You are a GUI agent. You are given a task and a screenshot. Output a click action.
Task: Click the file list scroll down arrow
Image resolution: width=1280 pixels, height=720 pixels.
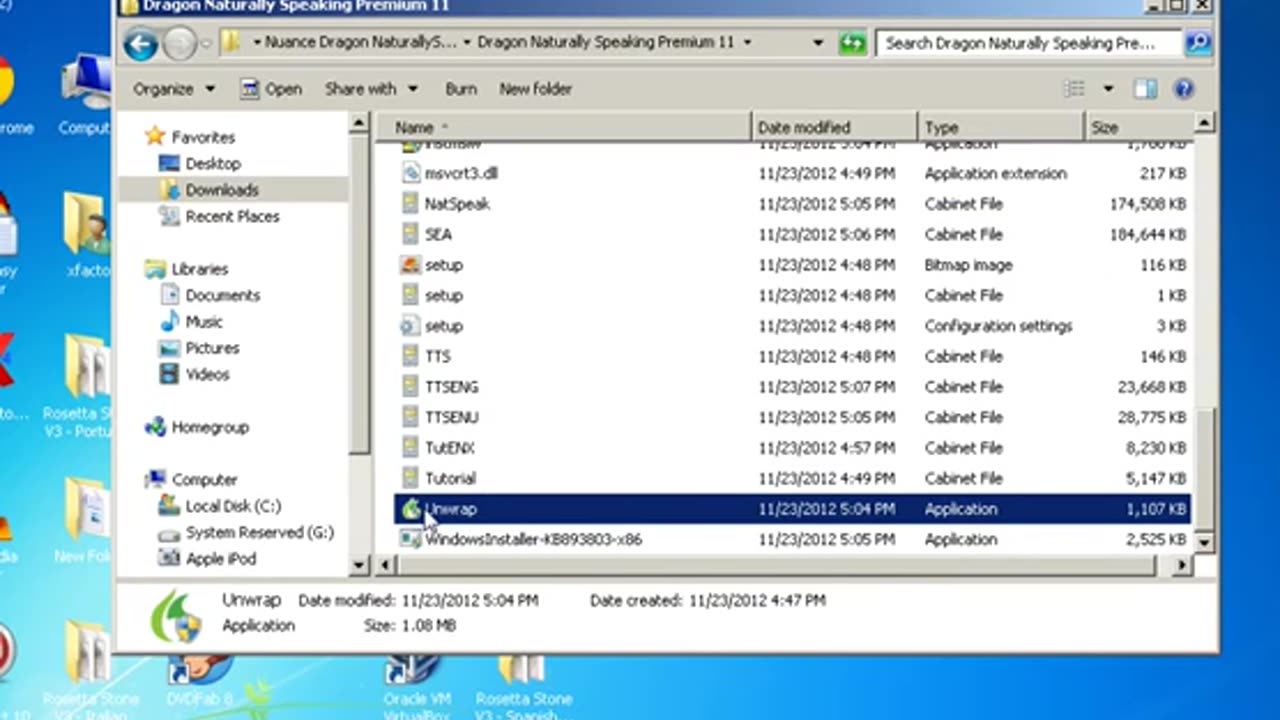(1204, 542)
